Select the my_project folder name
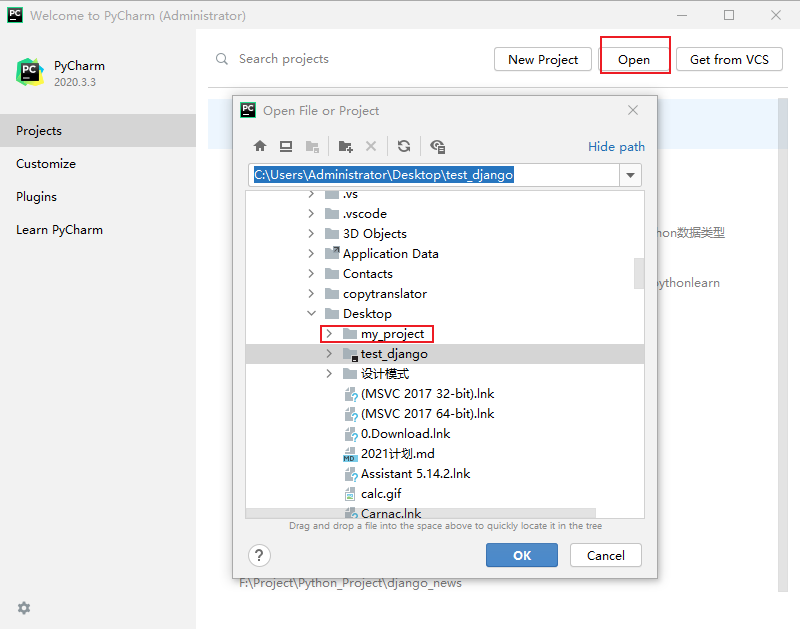 coord(392,334)
